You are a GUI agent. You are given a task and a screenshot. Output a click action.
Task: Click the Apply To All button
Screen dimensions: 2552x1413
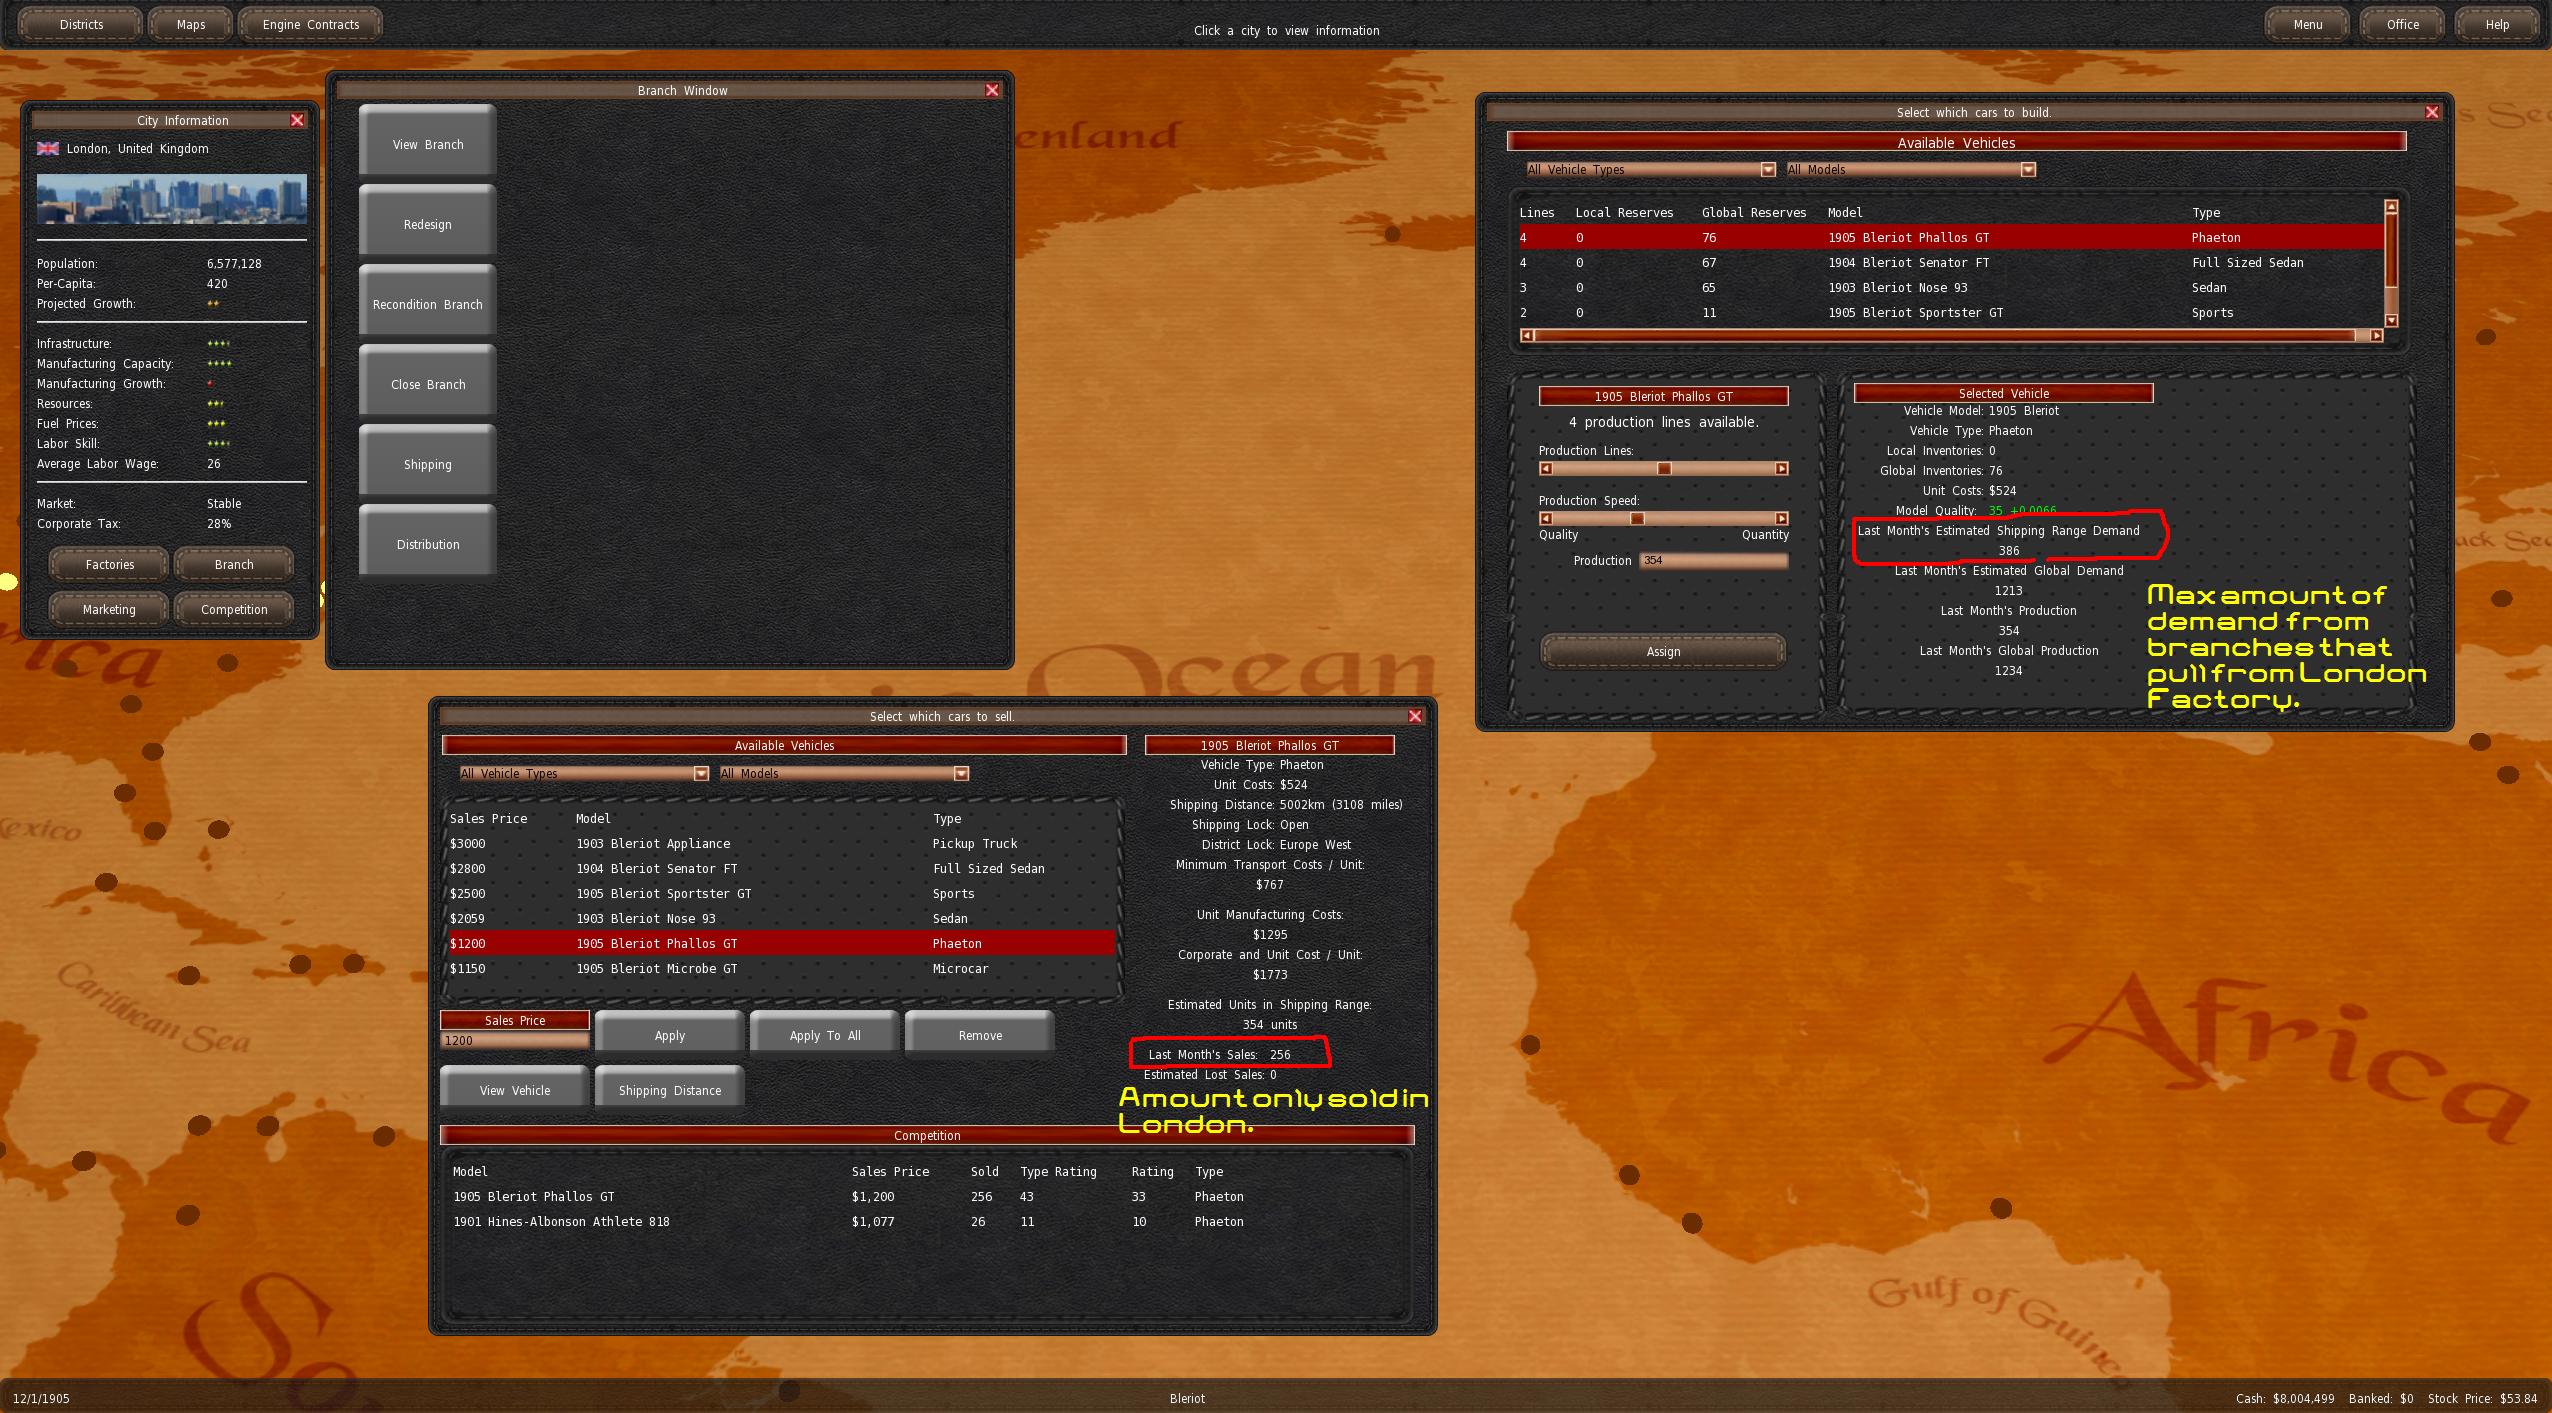(825, 1036)
